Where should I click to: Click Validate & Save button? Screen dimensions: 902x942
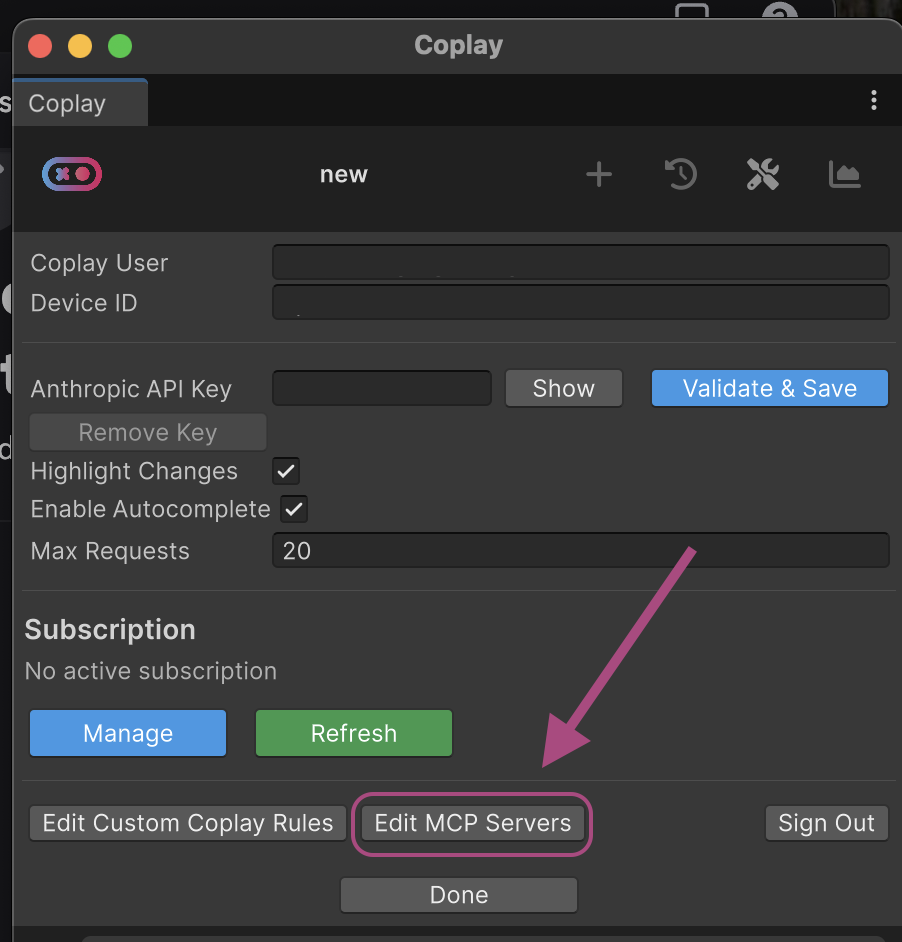coord(770,388)
